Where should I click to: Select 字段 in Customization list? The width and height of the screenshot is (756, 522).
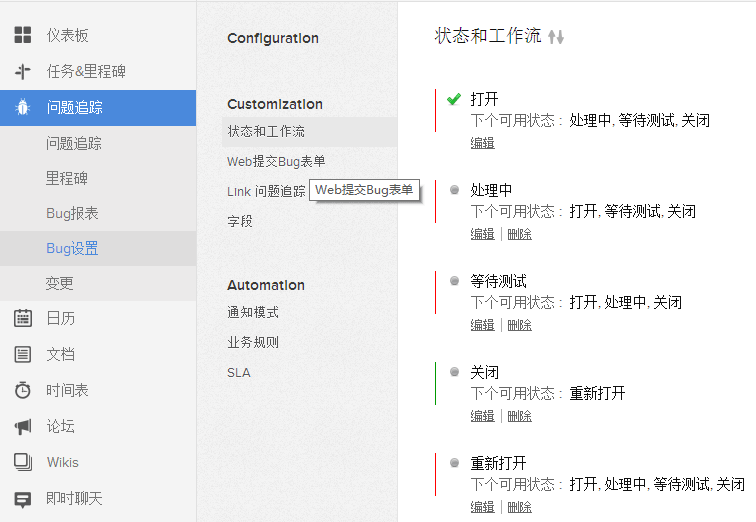tap(240, 221)
